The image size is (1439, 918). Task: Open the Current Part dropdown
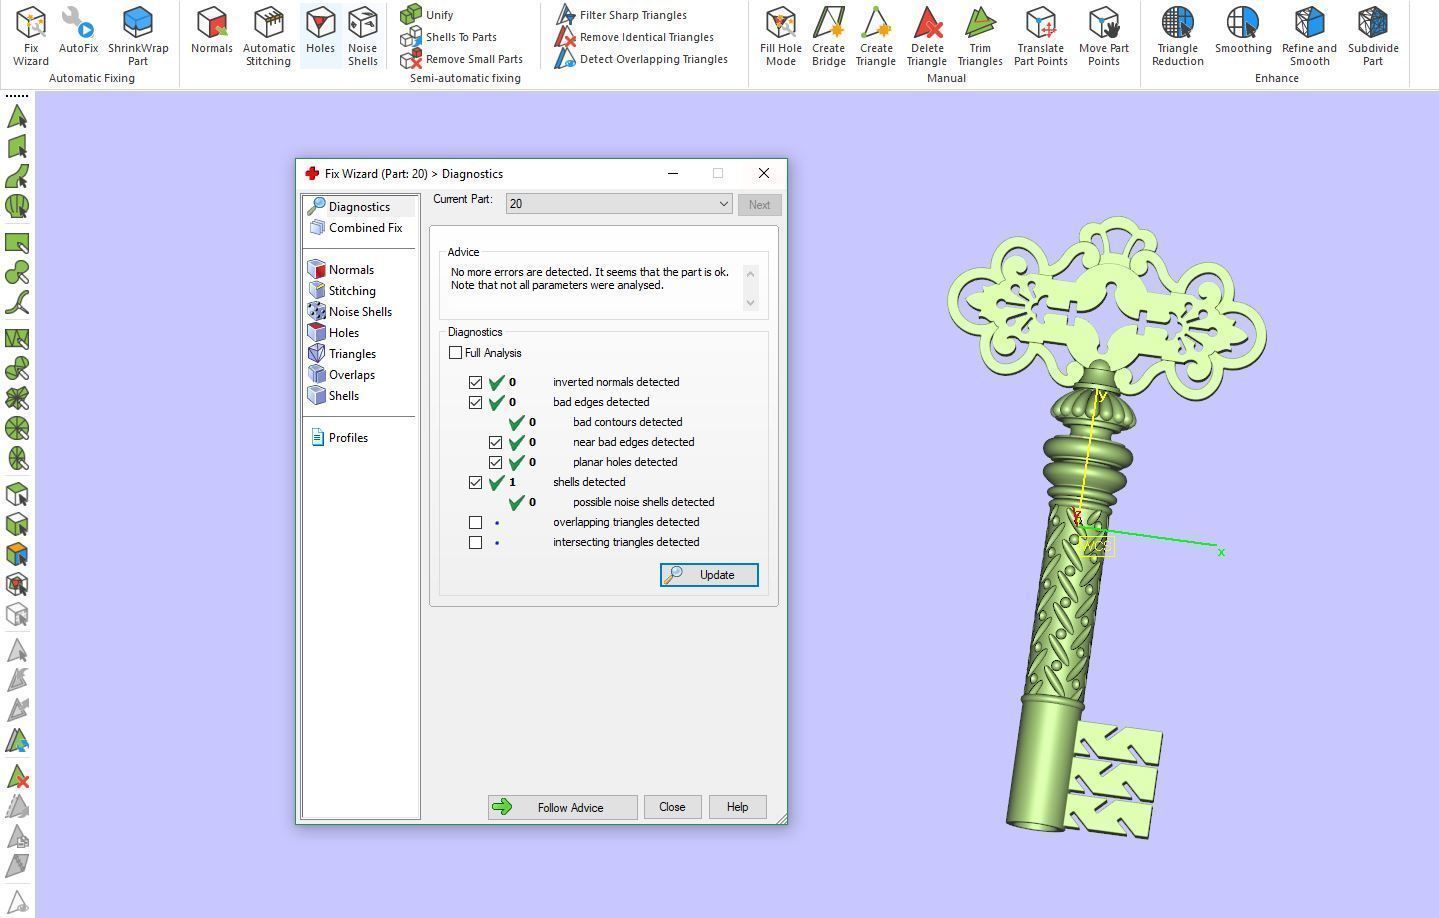point(619,204)
